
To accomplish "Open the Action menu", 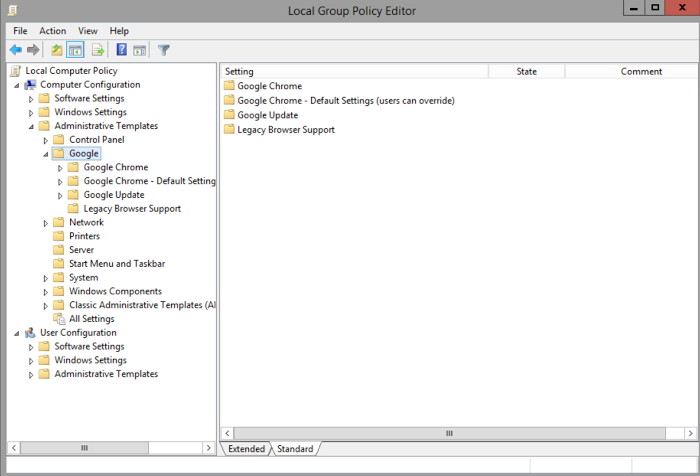I will 52,31.
